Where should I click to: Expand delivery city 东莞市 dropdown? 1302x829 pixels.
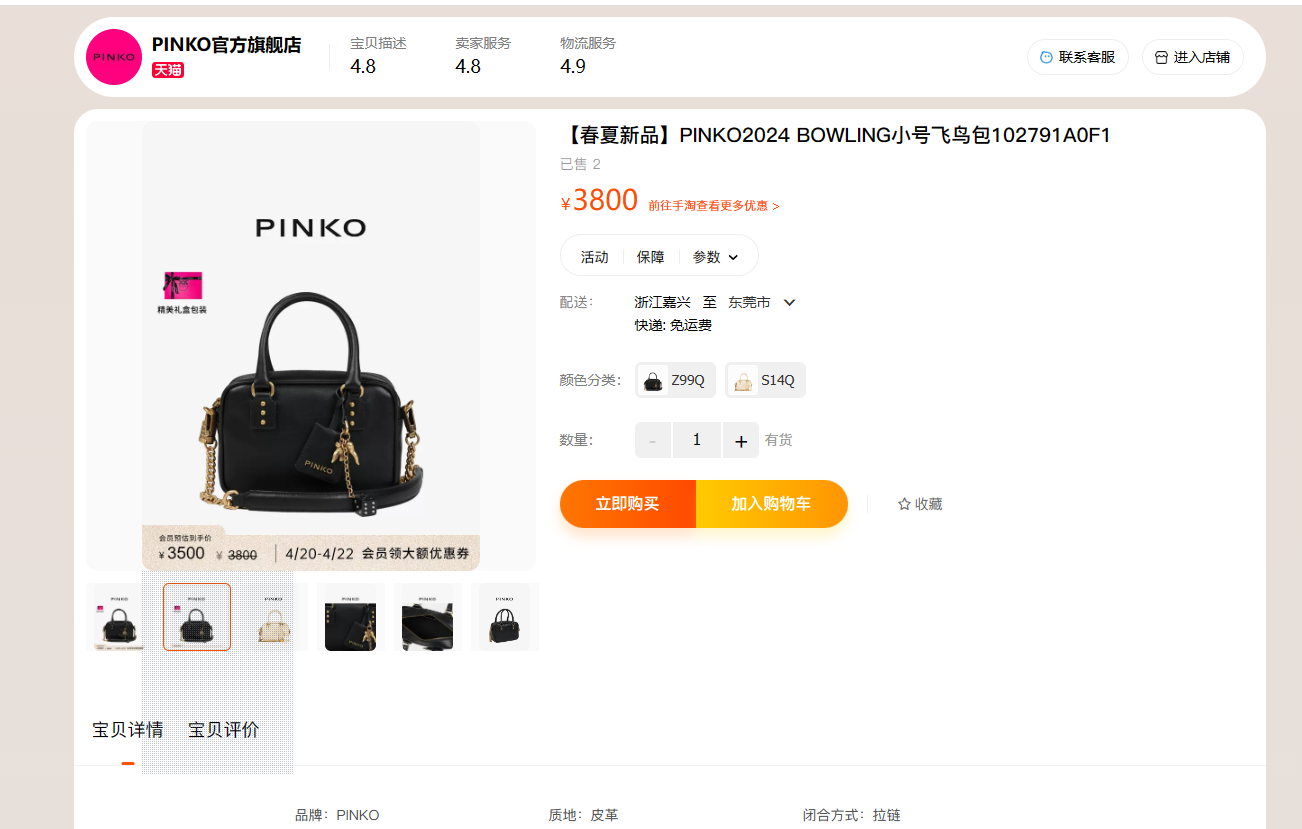pos(762,302)
